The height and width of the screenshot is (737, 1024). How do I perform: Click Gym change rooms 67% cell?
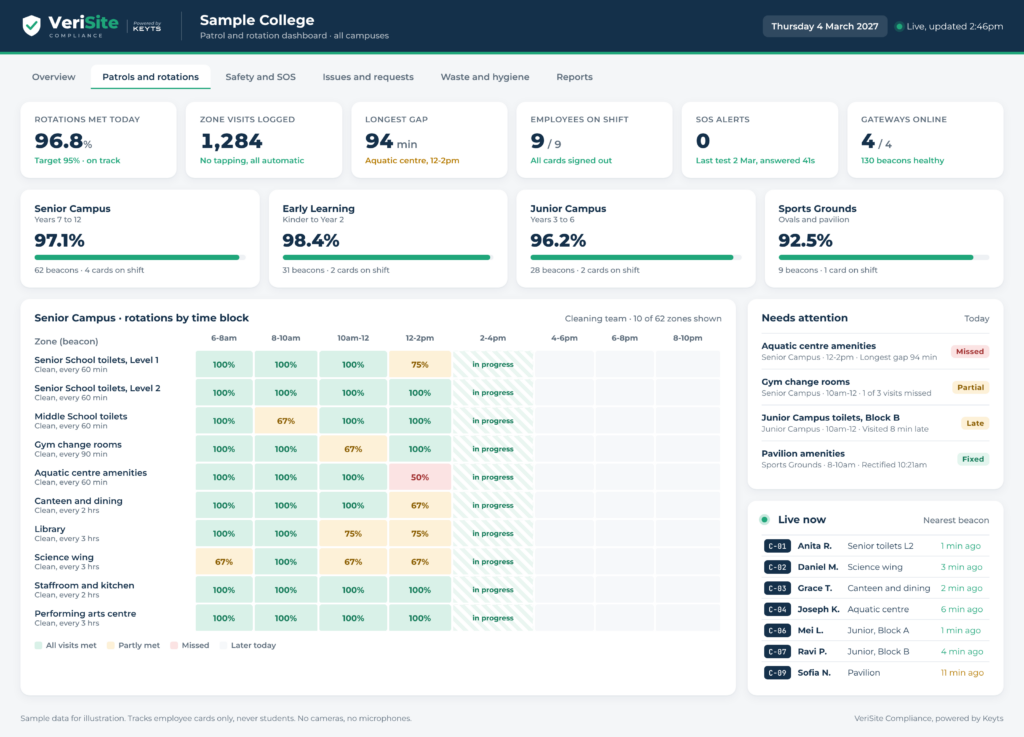click(x=353, y=449)
